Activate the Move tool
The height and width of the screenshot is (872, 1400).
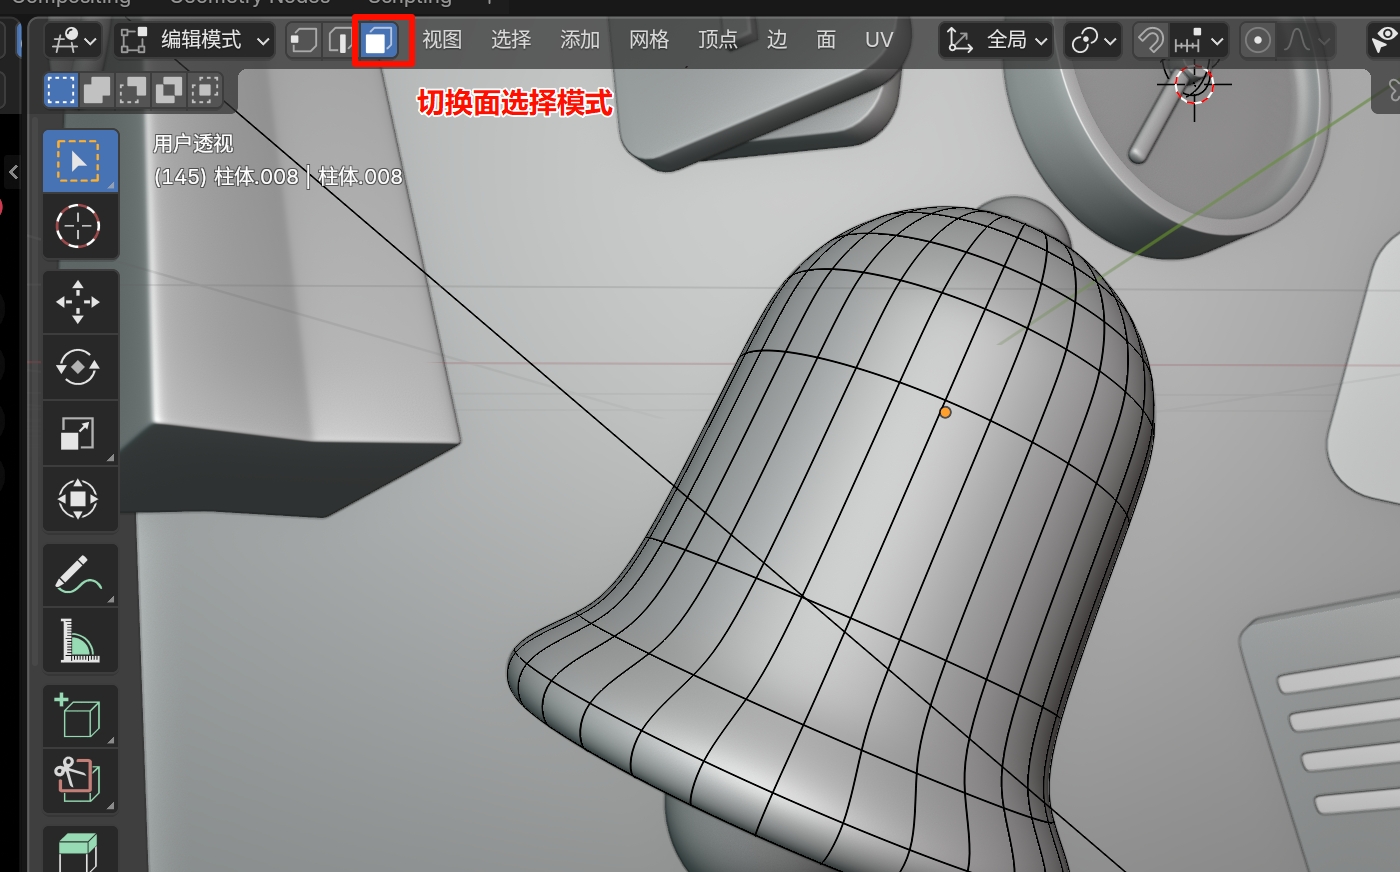click(78, 302)
